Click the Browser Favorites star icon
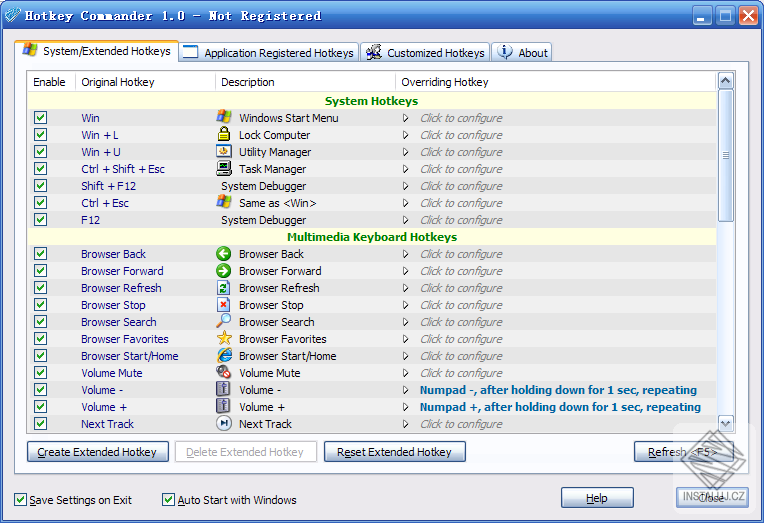This screenshot has height=523, width=764. (224, 338)
